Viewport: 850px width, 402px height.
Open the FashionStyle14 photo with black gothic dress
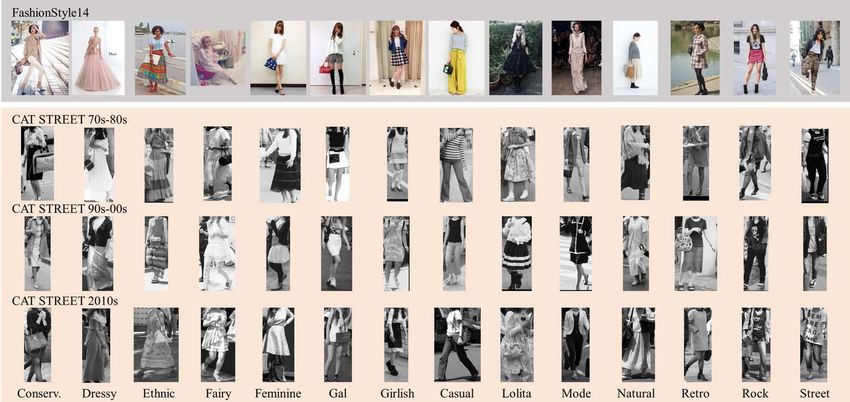pyautogui.click(x=515, y=57)
